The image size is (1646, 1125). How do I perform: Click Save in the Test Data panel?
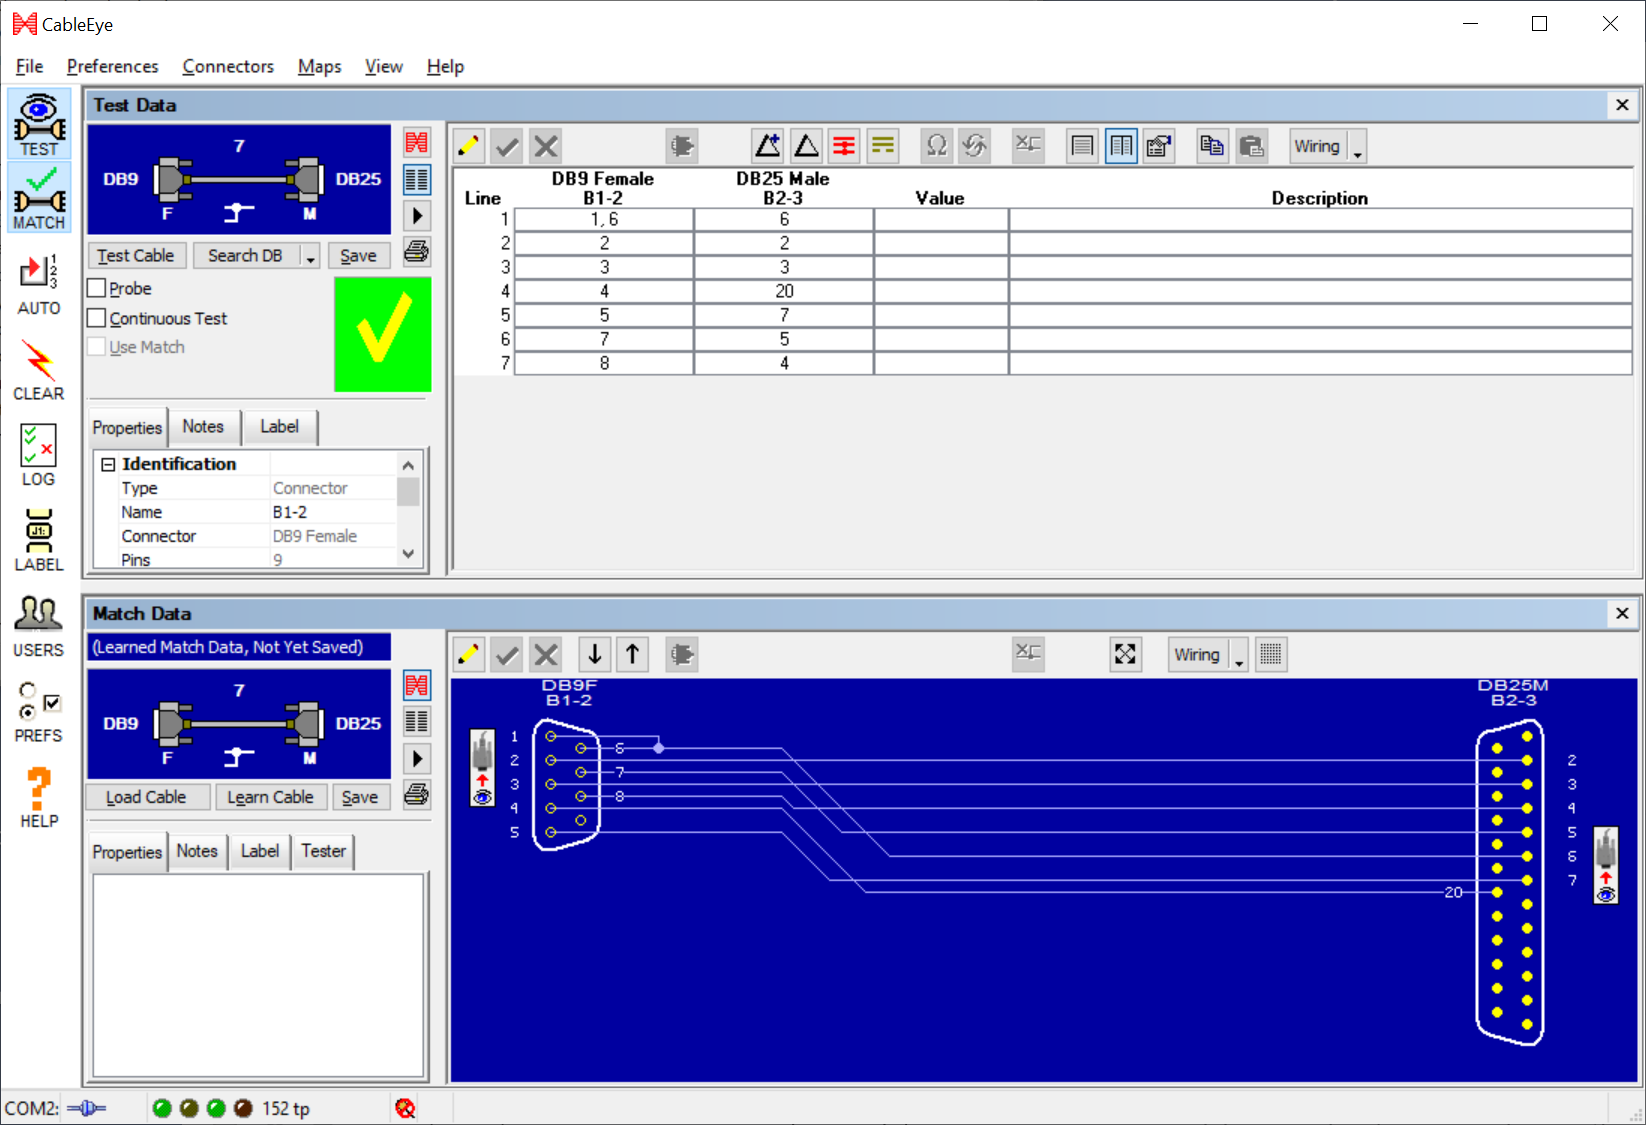coord(358,256)
